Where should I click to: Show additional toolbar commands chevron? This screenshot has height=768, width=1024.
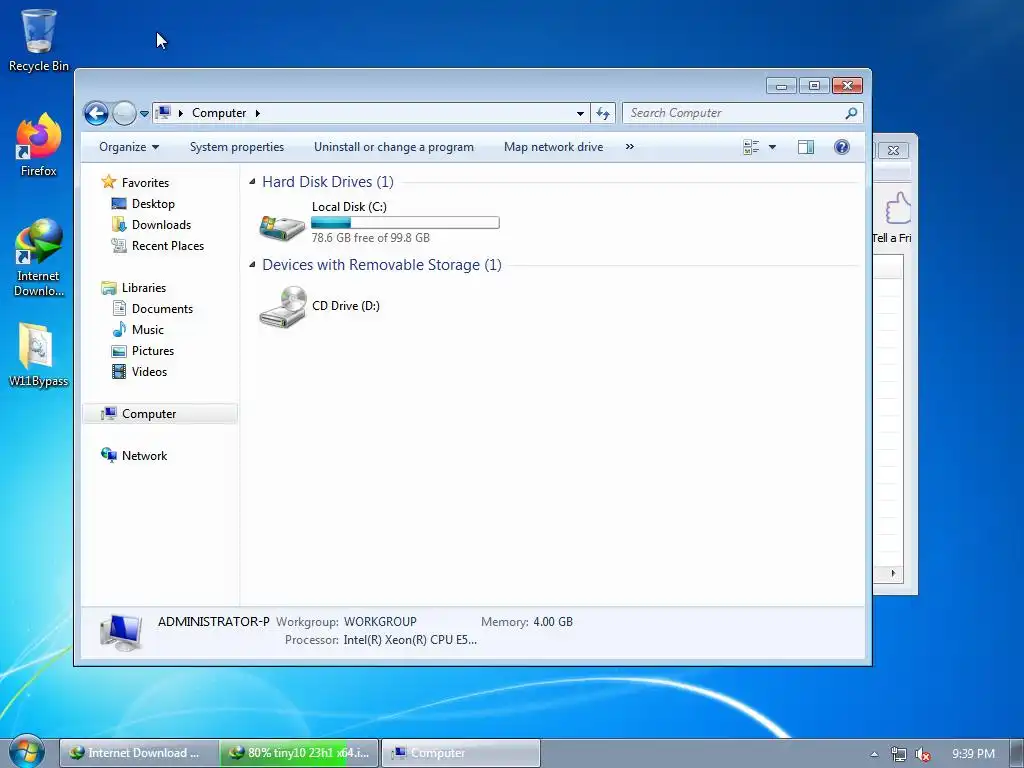coord(630,147)
